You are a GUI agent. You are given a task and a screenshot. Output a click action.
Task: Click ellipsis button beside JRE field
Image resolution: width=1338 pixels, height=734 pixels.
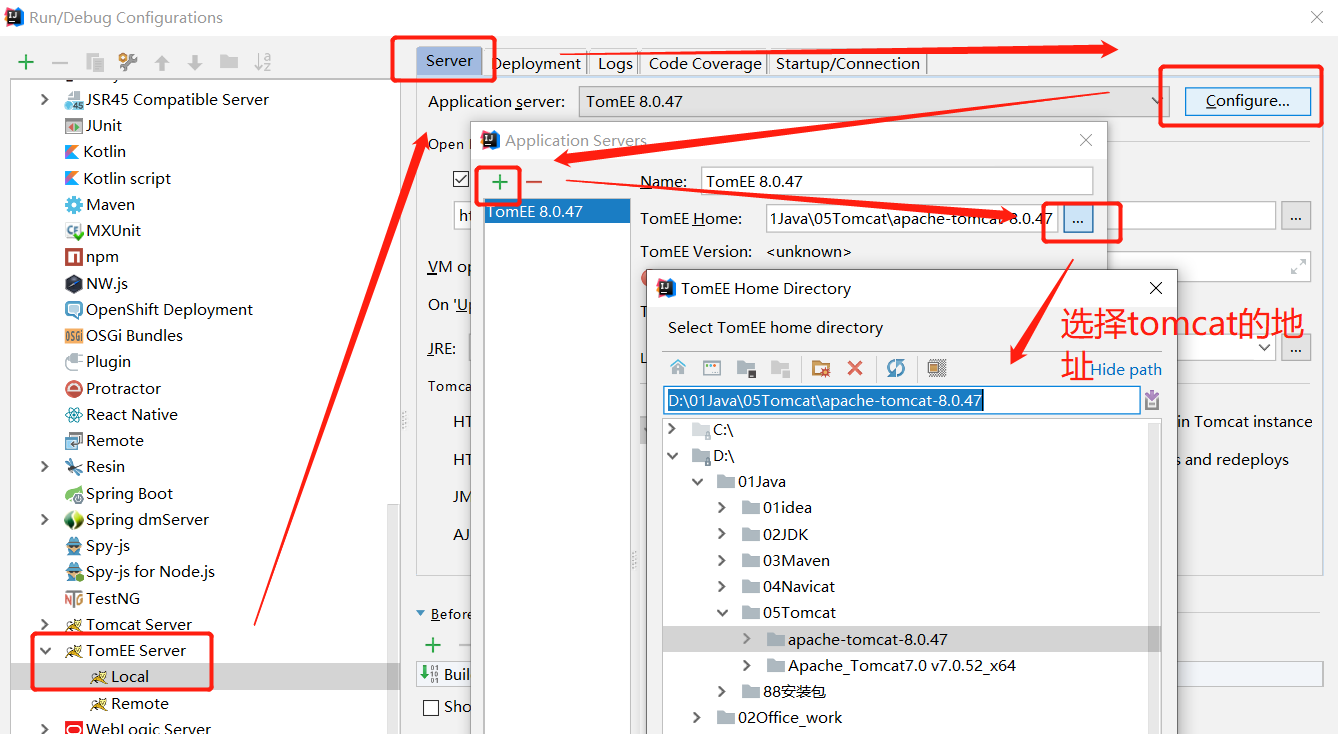click(x=1296, y=348)
